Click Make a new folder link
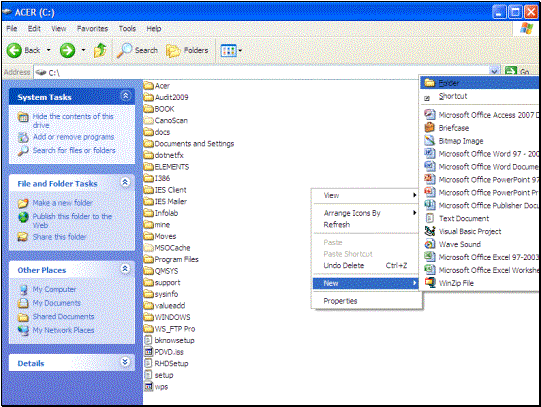This screenshot has height=407, width=541. pyautogui.click(x=62, y=203)
